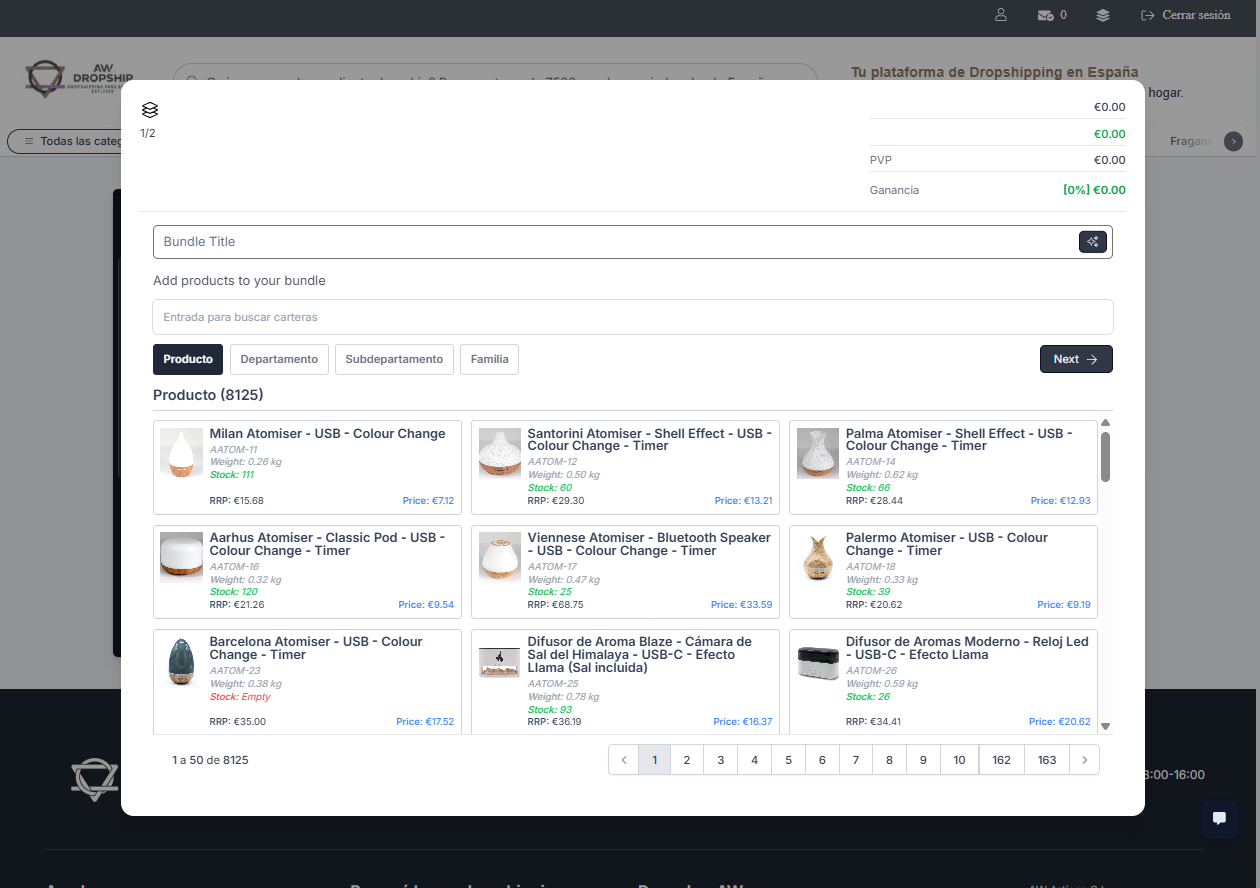The image size is (1260, 888).
Task: Open the chat support widget
Action: [1219, 817]
